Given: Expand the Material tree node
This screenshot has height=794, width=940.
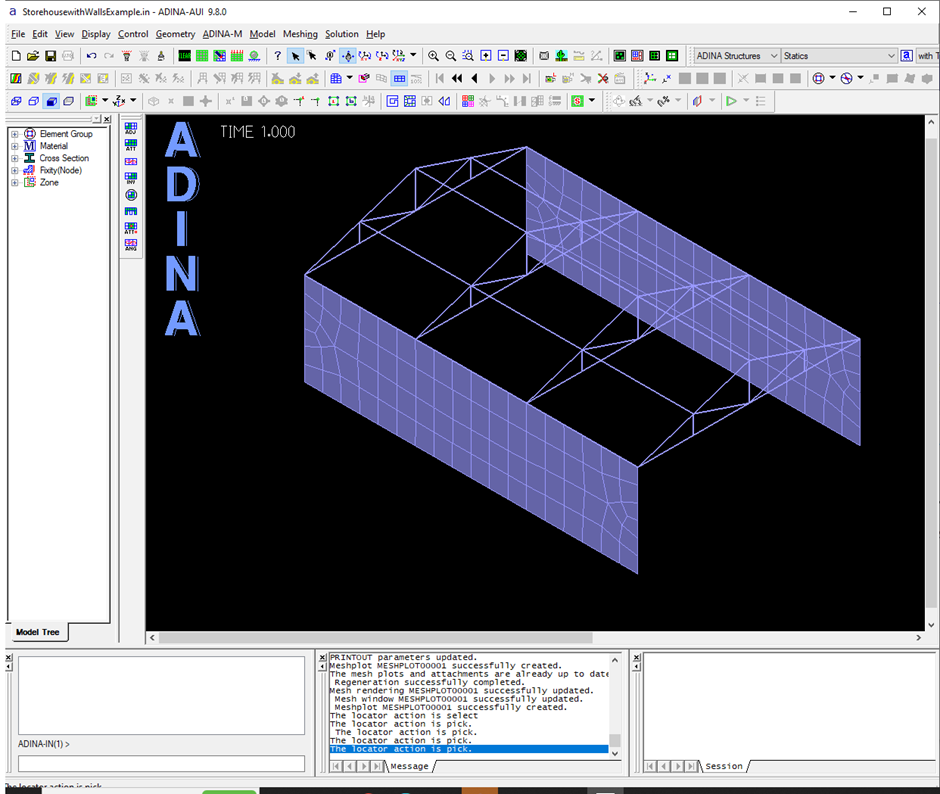Looking at the screenshot, I should tap(14, 146).
